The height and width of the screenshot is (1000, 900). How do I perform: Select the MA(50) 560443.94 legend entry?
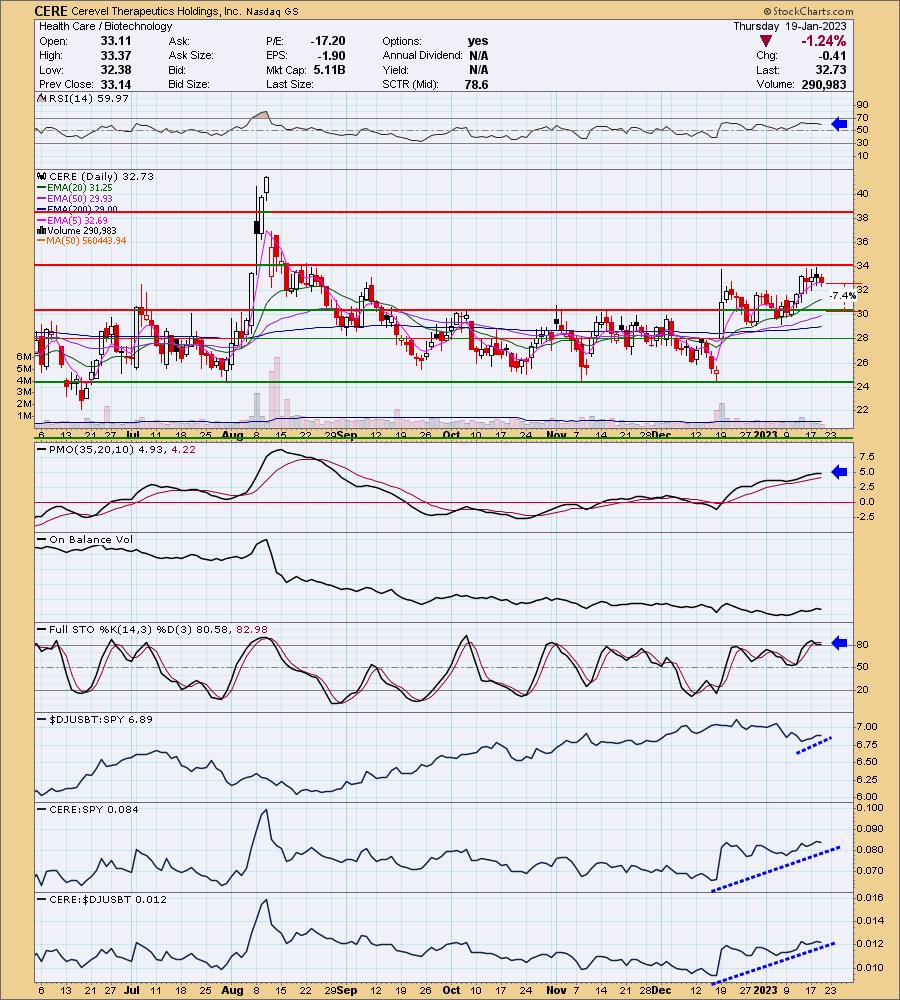86,241
